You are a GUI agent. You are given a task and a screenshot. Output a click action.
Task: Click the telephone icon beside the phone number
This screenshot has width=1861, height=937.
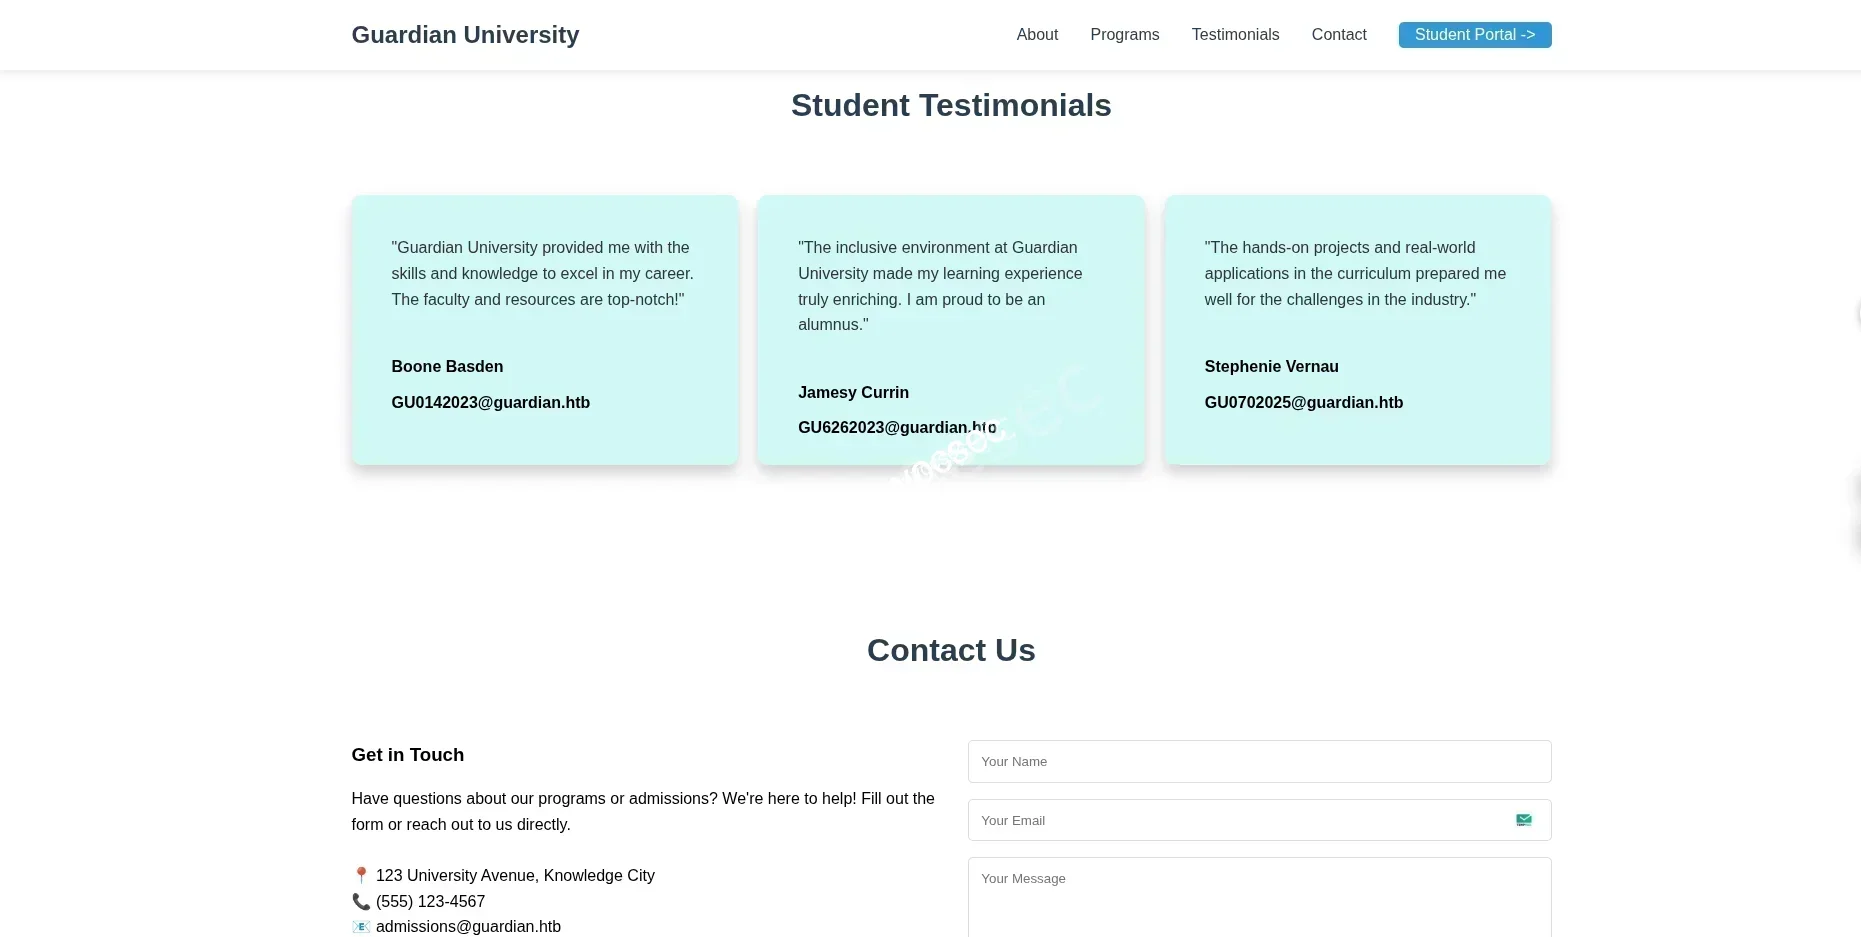click(361, 902)
